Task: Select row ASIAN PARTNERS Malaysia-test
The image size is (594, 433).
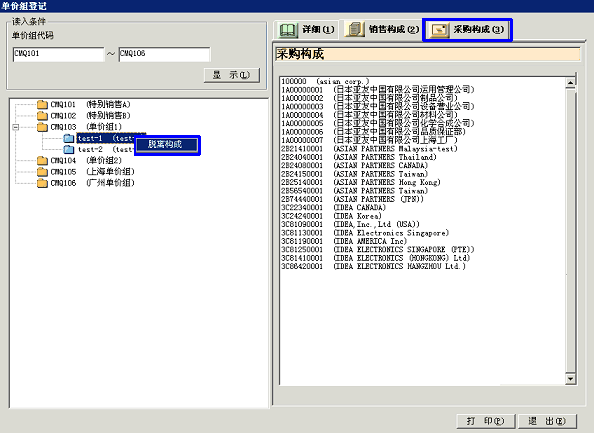Action: tap(369, 149)
